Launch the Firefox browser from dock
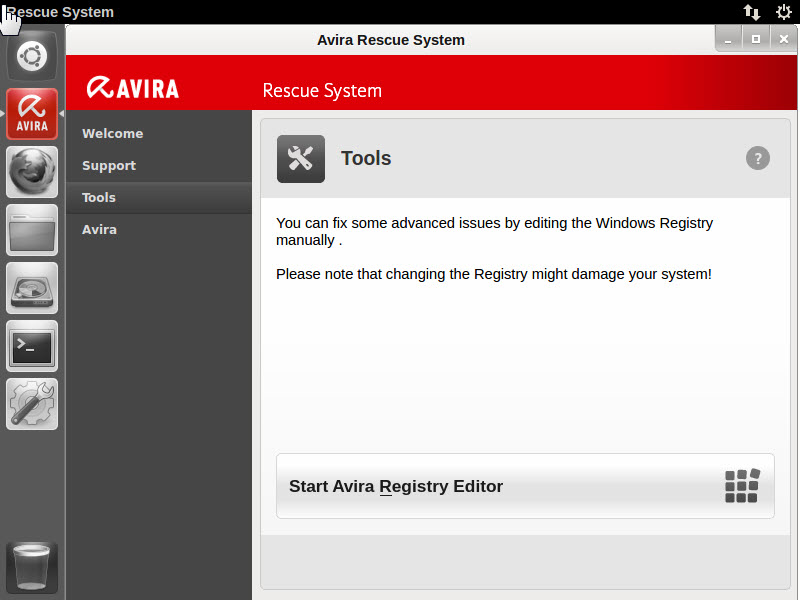The height and width of the screenshot is (600, 800). pyautogui.click(x=32, y=172)
